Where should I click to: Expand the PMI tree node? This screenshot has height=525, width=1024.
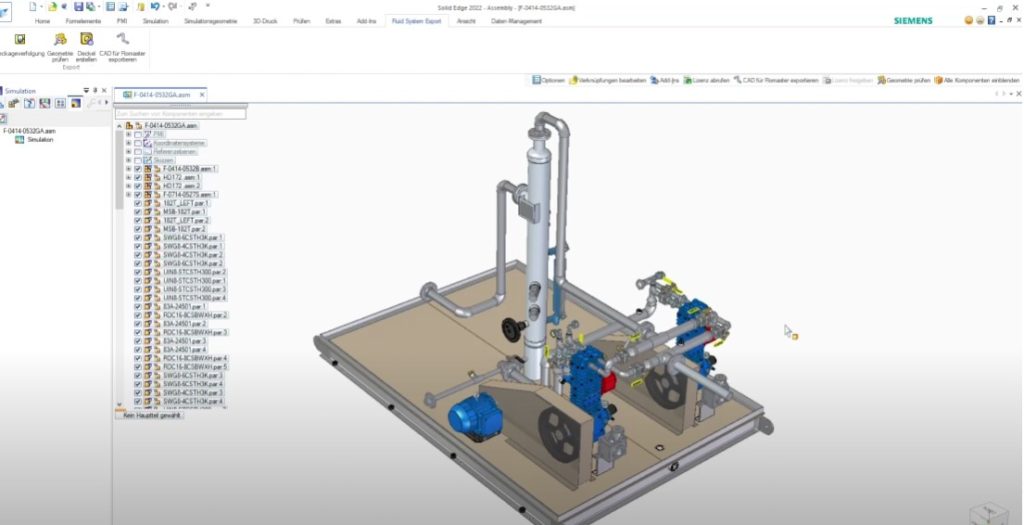pyautogui.click(x=129, y=135)
